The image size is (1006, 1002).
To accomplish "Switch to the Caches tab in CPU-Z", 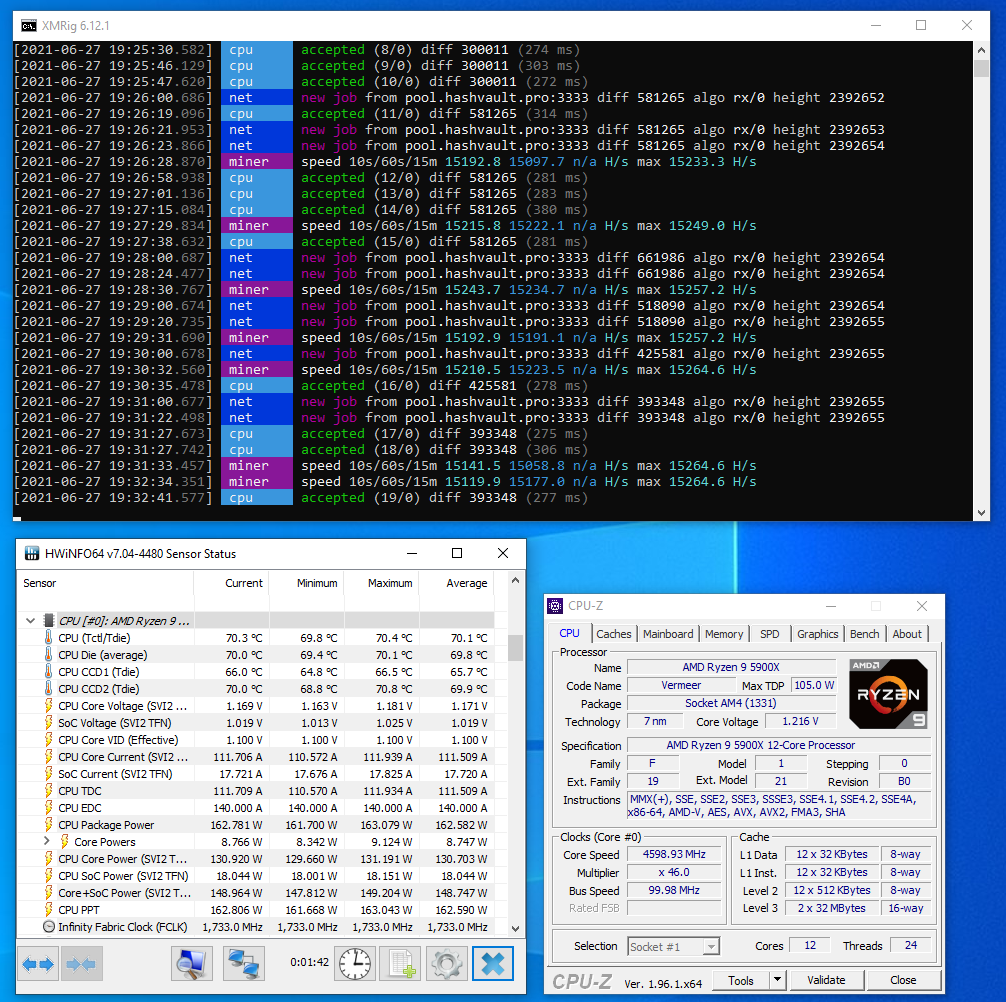I will 613,634.
